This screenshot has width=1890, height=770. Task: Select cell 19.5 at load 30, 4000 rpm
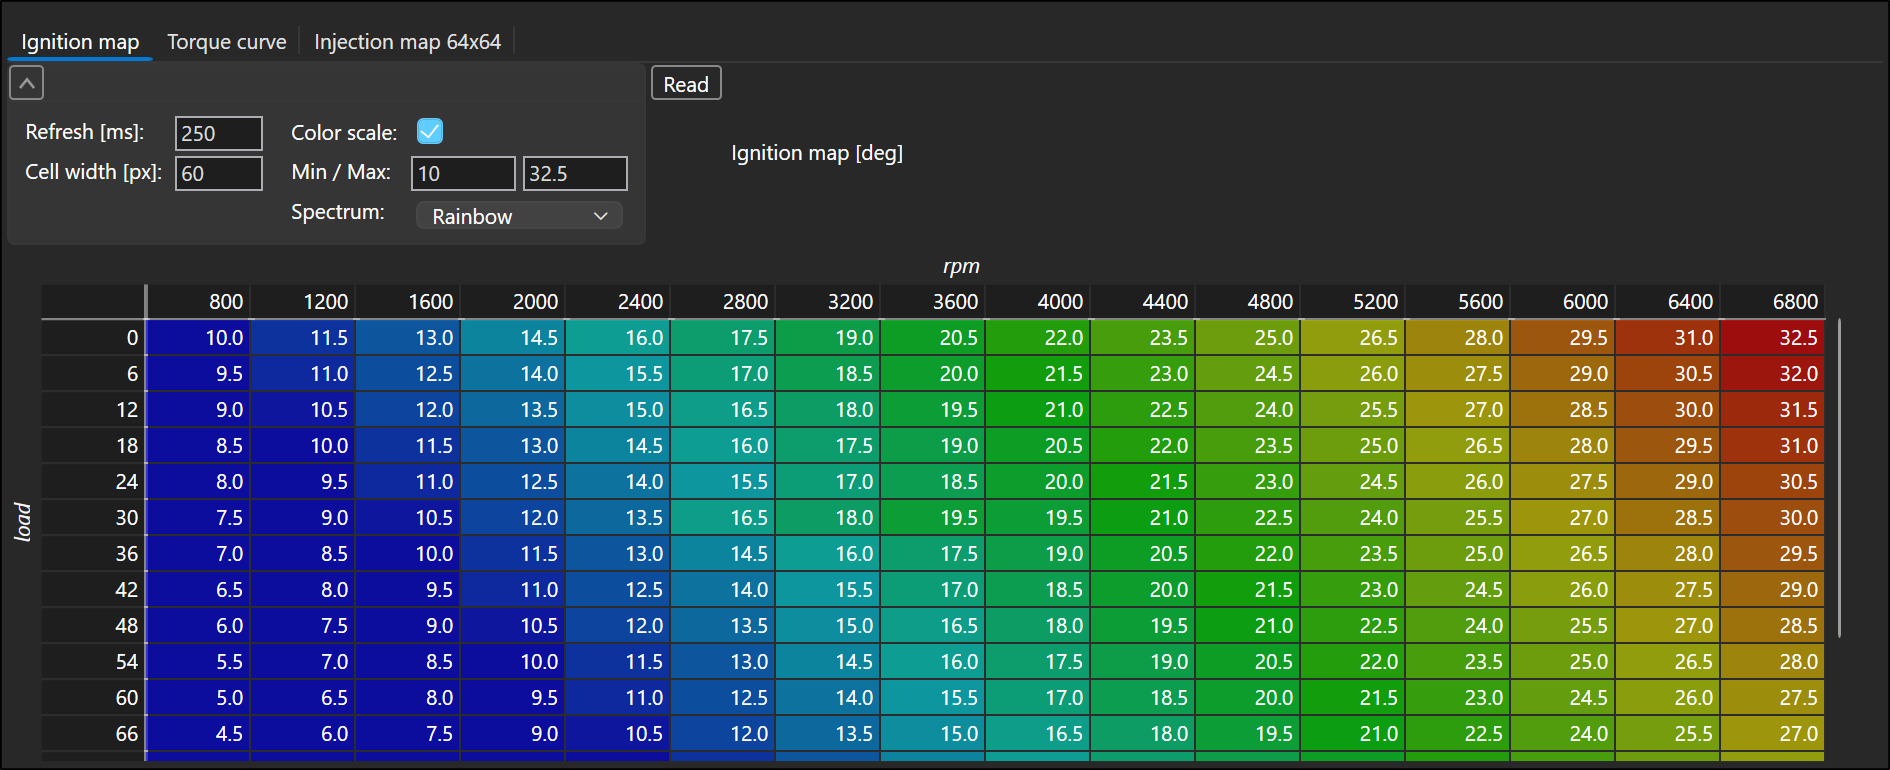click(1038, 518)
